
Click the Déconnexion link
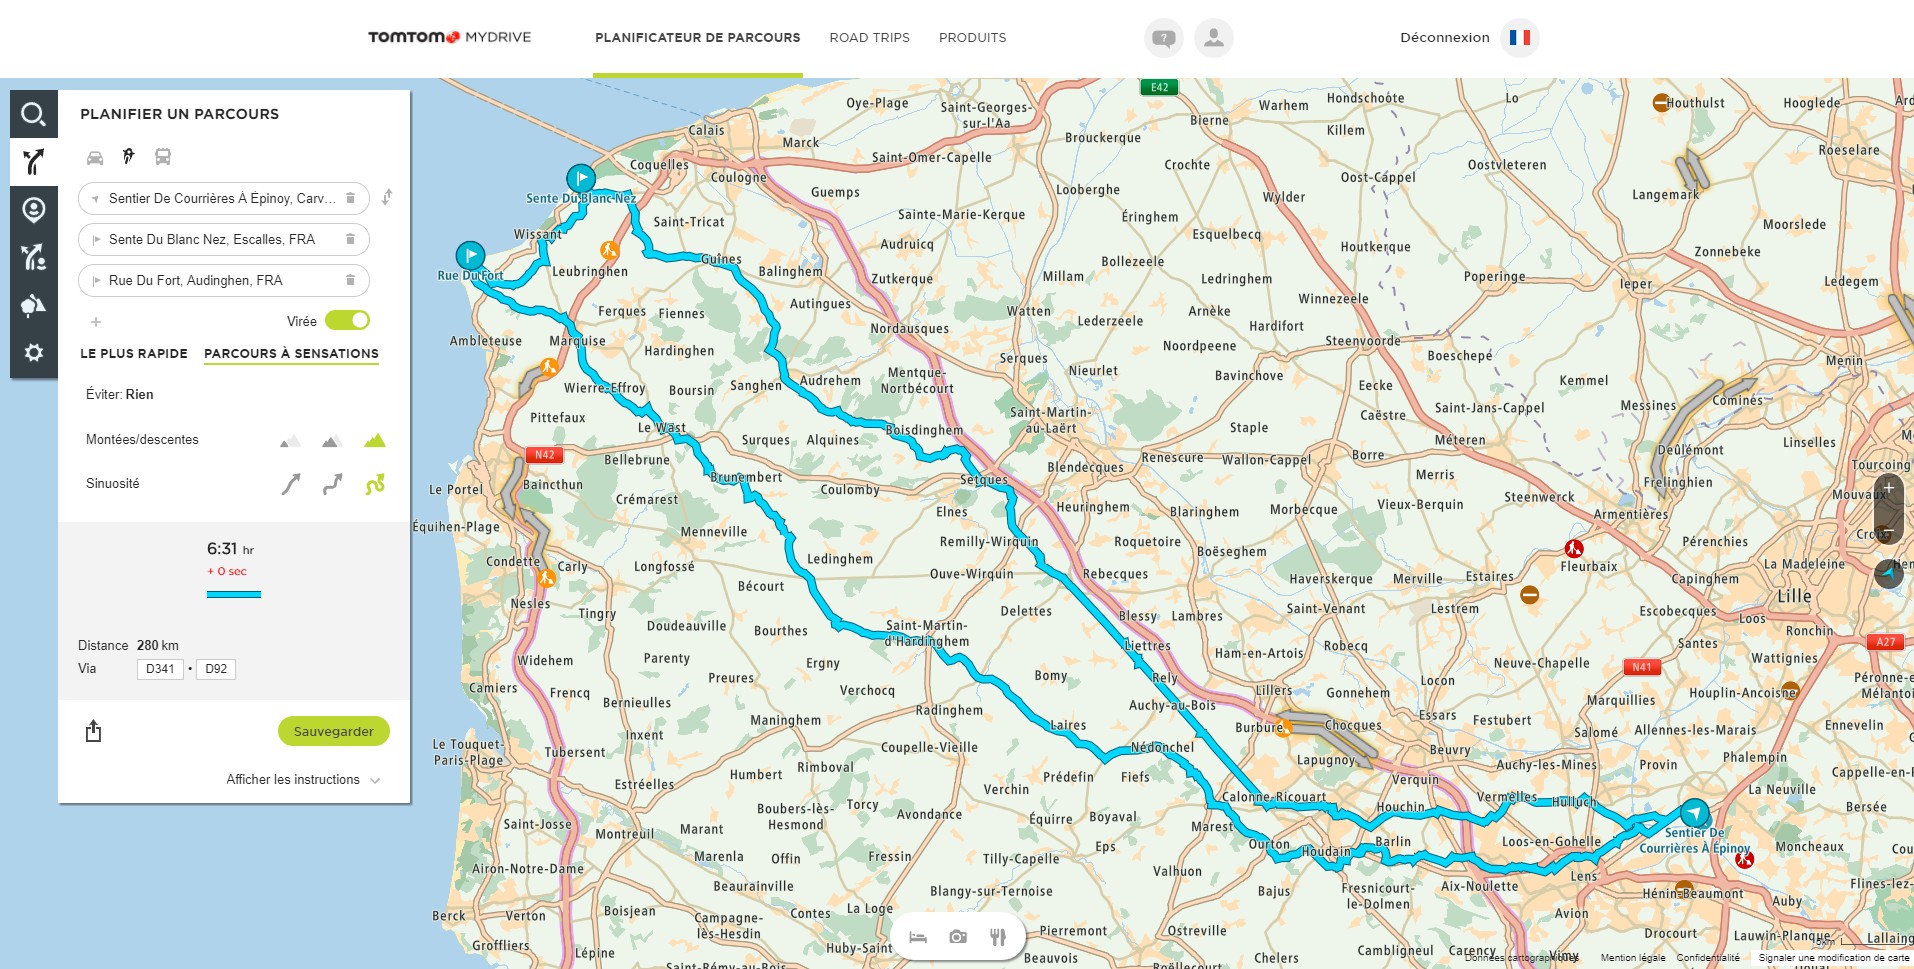[x=1445, y=38]
